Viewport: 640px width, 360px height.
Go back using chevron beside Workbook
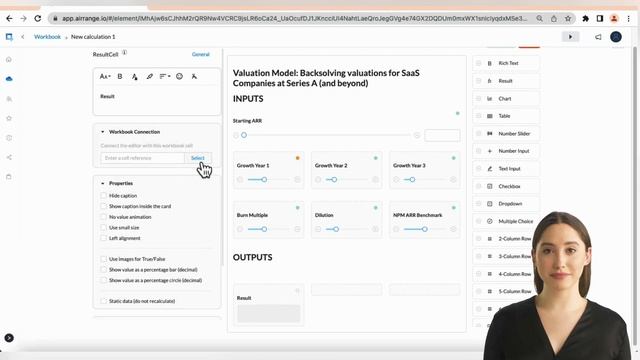click(23, 37)
